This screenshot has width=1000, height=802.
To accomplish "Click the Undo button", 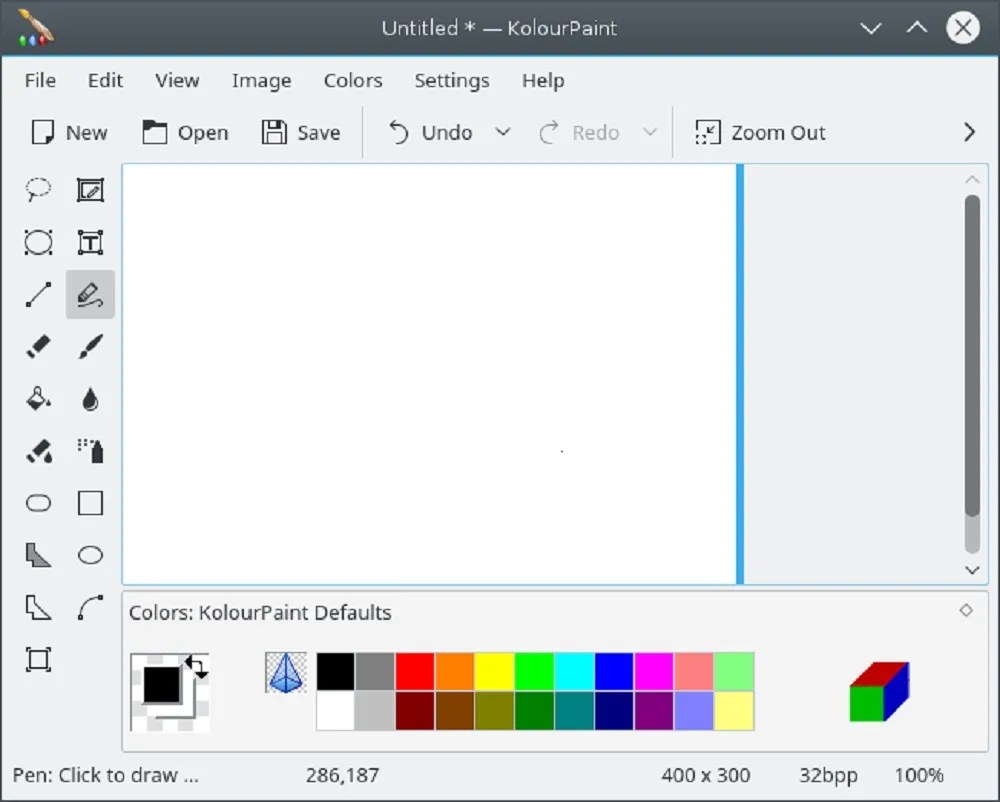I will (x=430, y=133).
